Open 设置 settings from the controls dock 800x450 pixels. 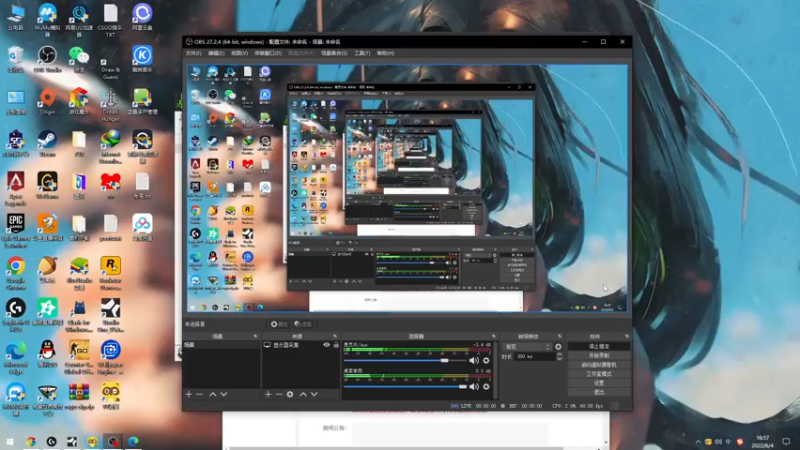(599, 383)
